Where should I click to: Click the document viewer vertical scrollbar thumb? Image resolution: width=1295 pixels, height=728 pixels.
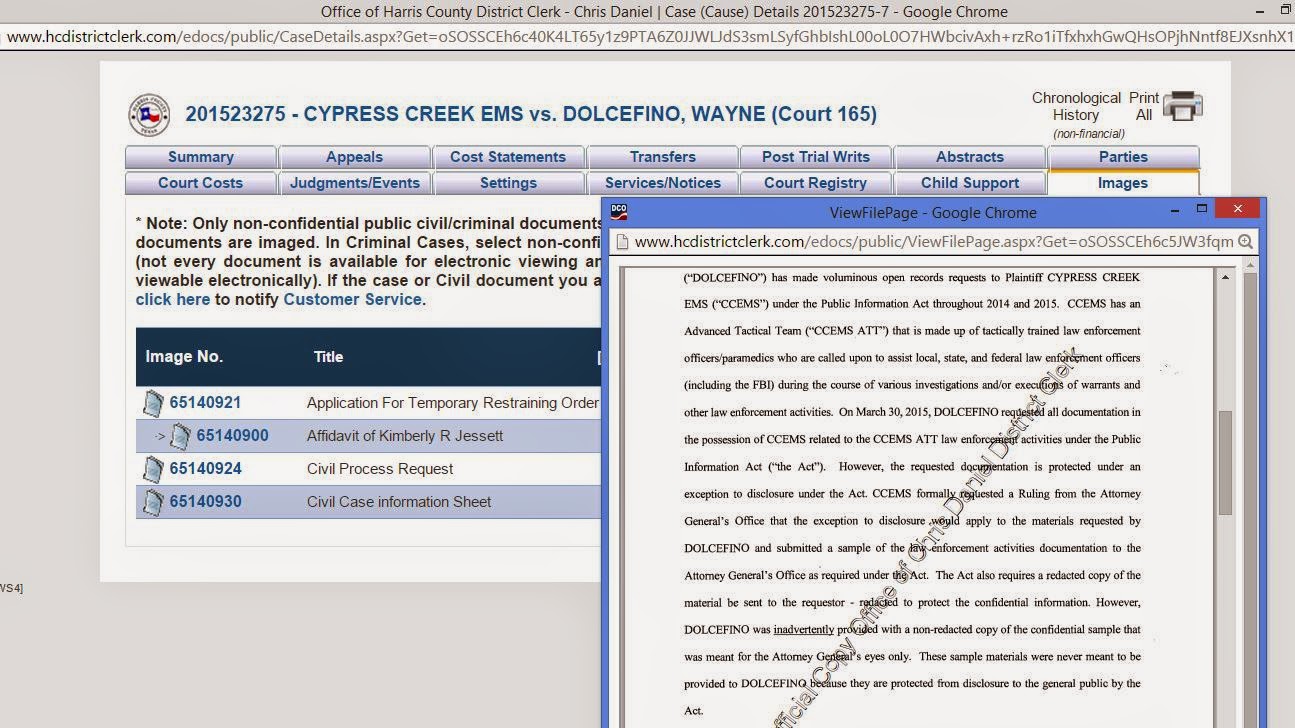[1226, 463]
